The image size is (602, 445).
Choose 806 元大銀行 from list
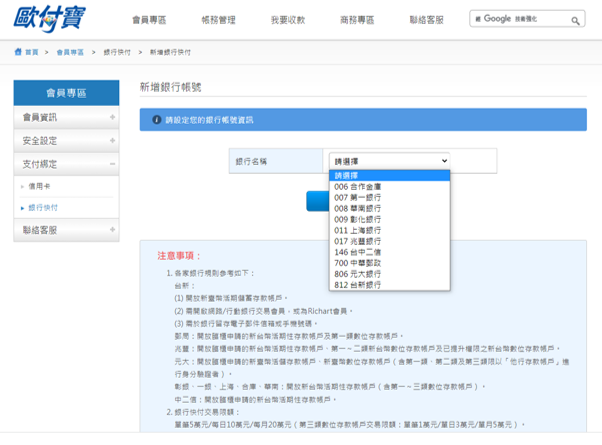[x=389, y=274]
